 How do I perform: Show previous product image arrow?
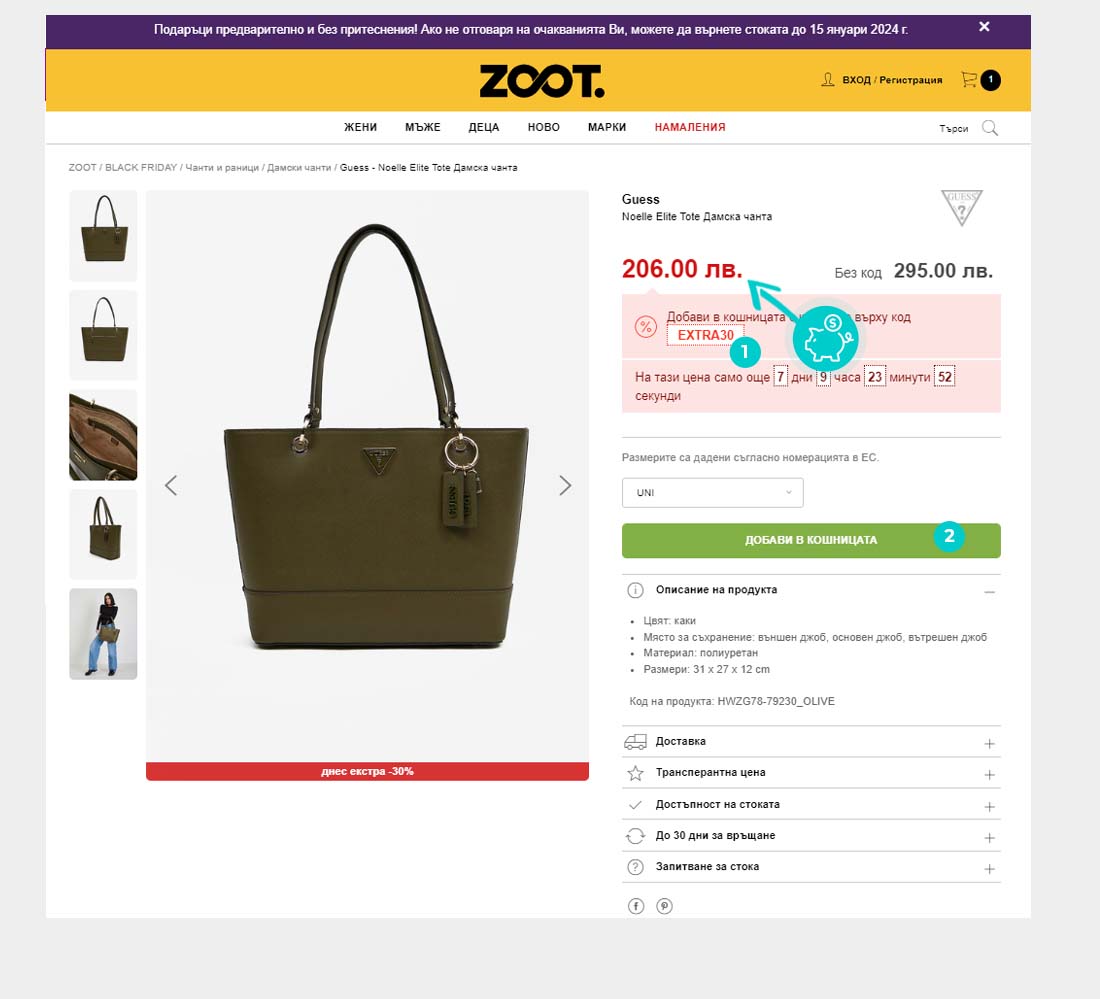point(170,485)
